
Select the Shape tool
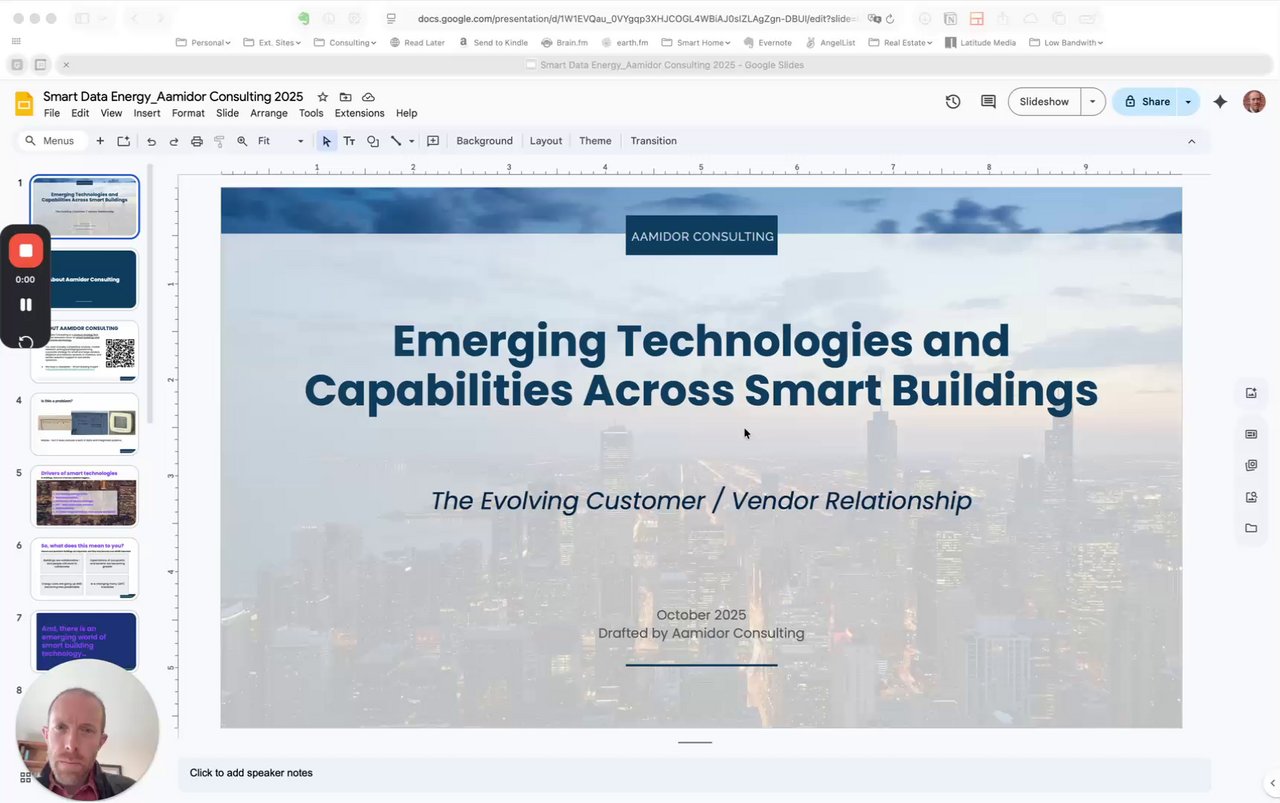(372, 141)
